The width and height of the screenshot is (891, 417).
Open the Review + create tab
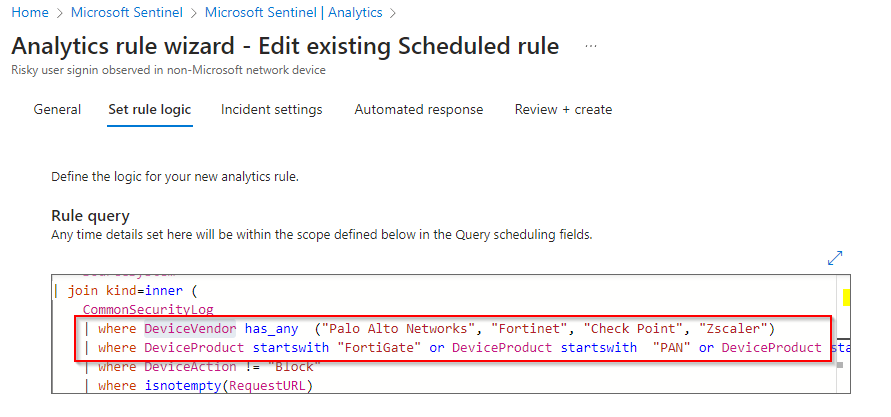pyautogui.click(x=563, y=109)
